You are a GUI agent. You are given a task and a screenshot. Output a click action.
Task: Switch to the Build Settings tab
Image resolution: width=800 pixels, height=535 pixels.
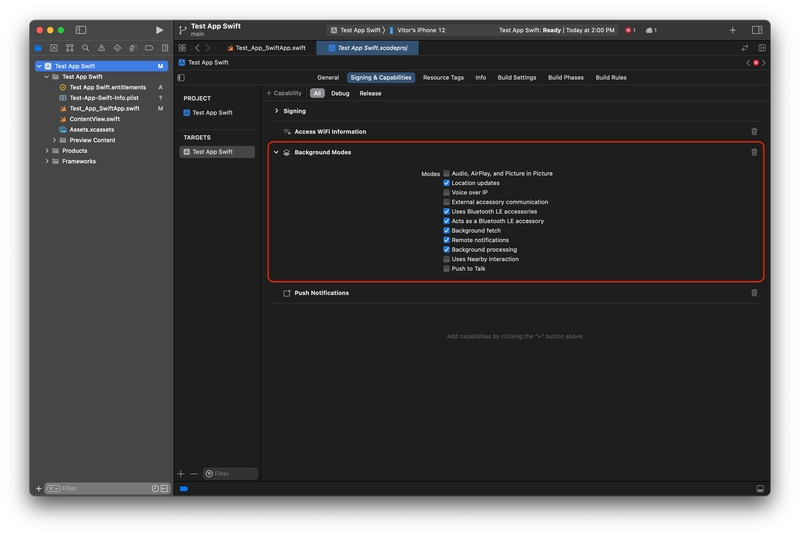coord(517,77)
